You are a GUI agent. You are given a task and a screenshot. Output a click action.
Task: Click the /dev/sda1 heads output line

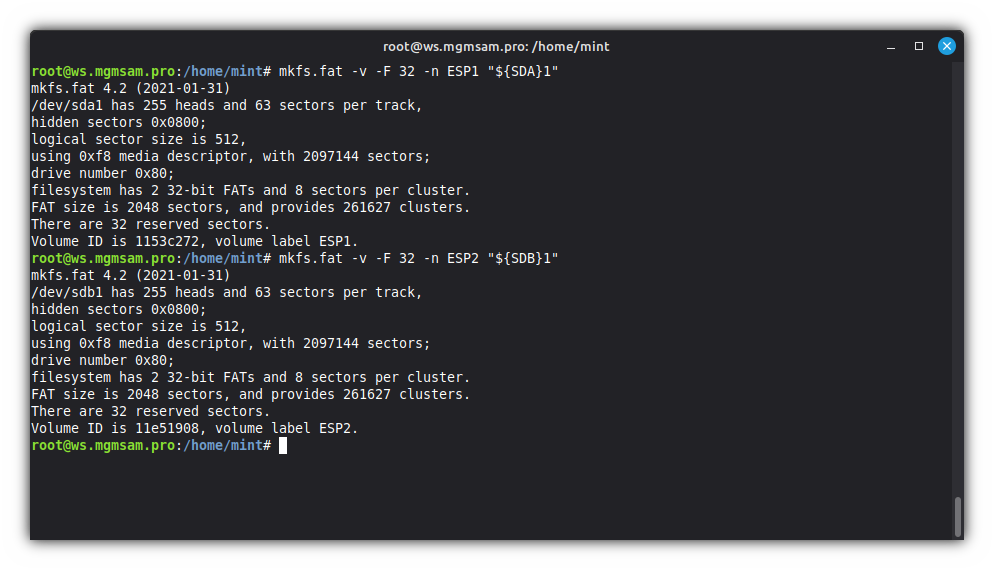(x=226, y=105)
